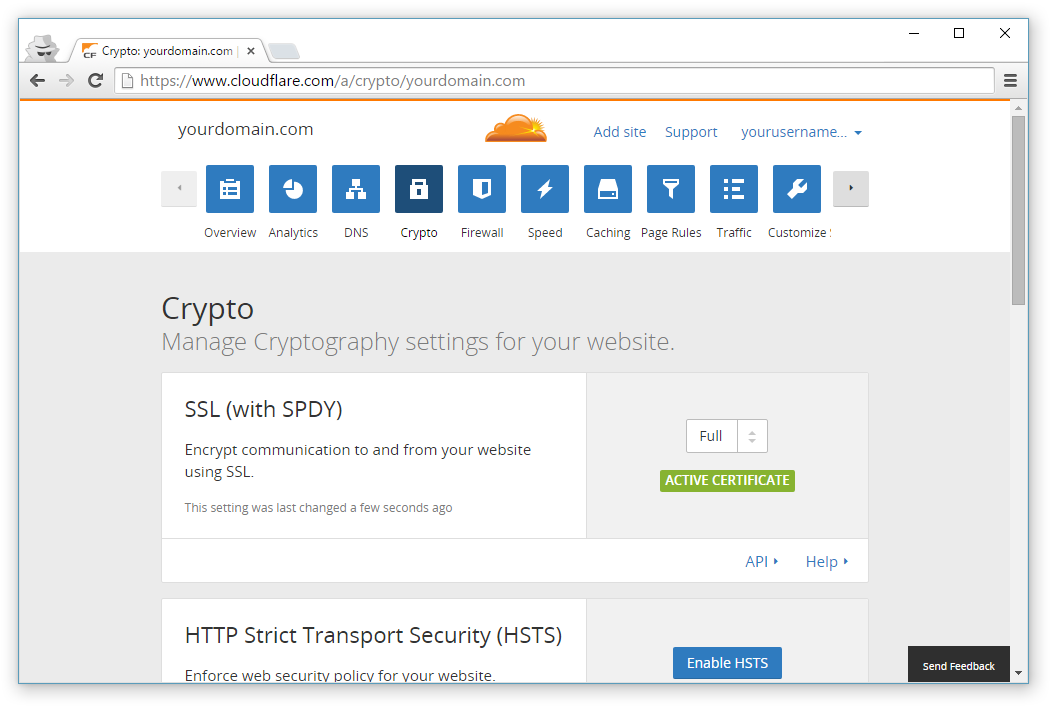Image resolution: width=1054 pixels, height=708 pixels.
Task: Select the Customize wrench icon
Action: (796, 189)
